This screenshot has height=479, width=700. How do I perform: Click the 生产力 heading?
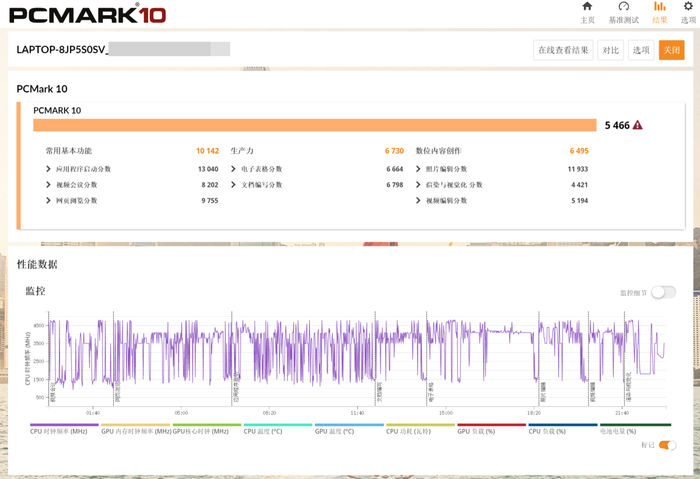[242, 151]
